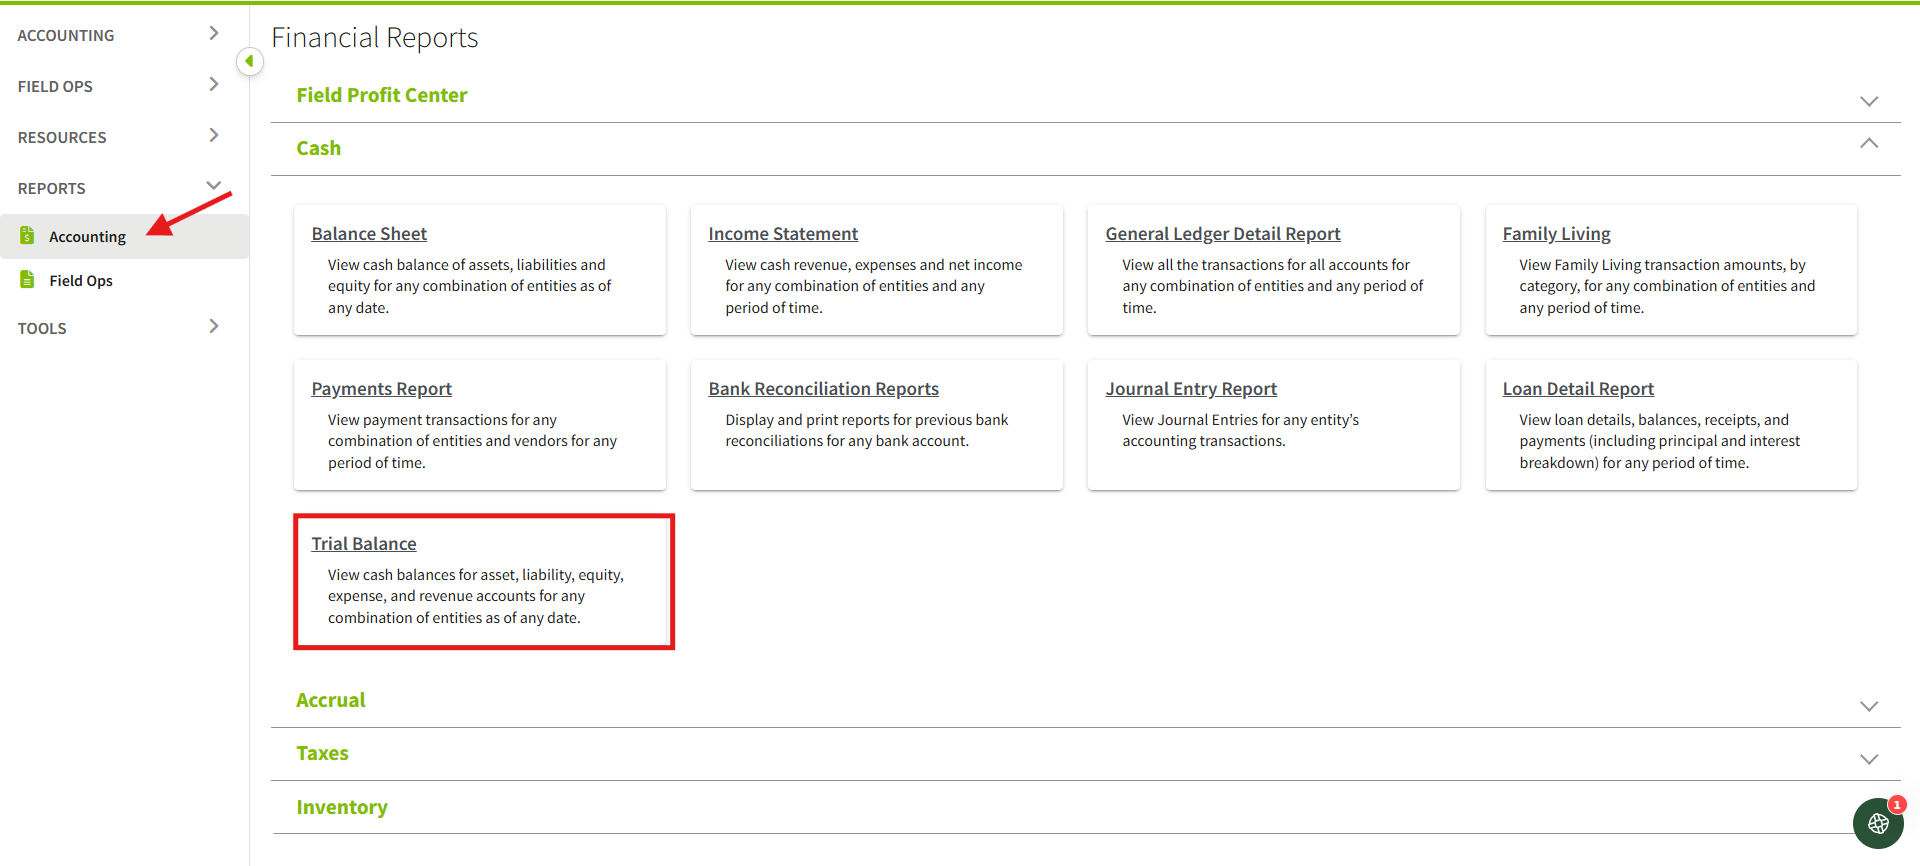1920x866 pixels.
Task: Click the Field Ops reports document icon
Action: (27, 280)
